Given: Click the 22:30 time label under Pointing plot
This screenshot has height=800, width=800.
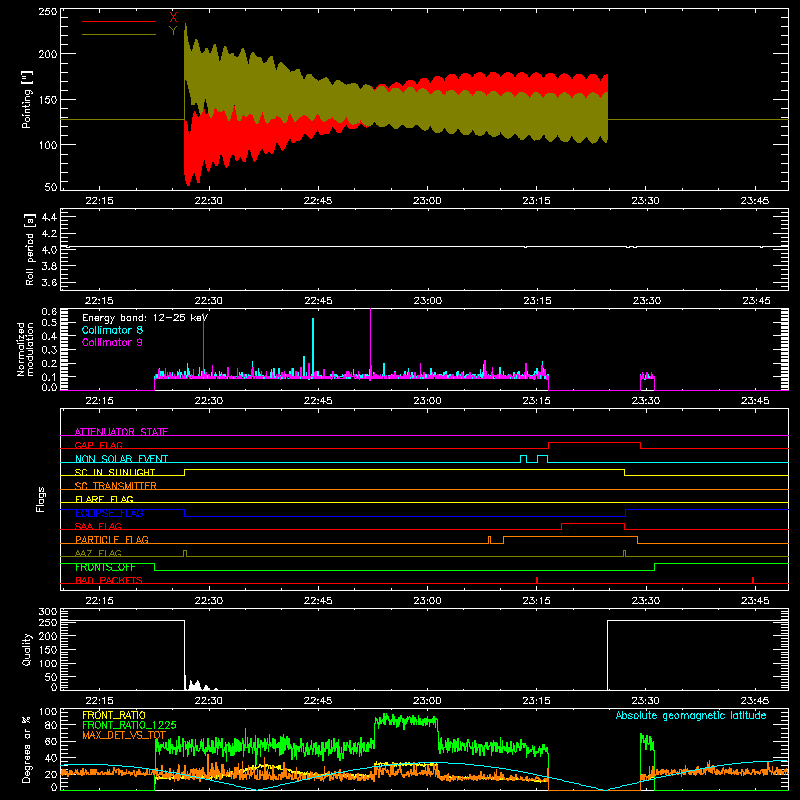Looking at the screenshot, I should pos(209,201).
